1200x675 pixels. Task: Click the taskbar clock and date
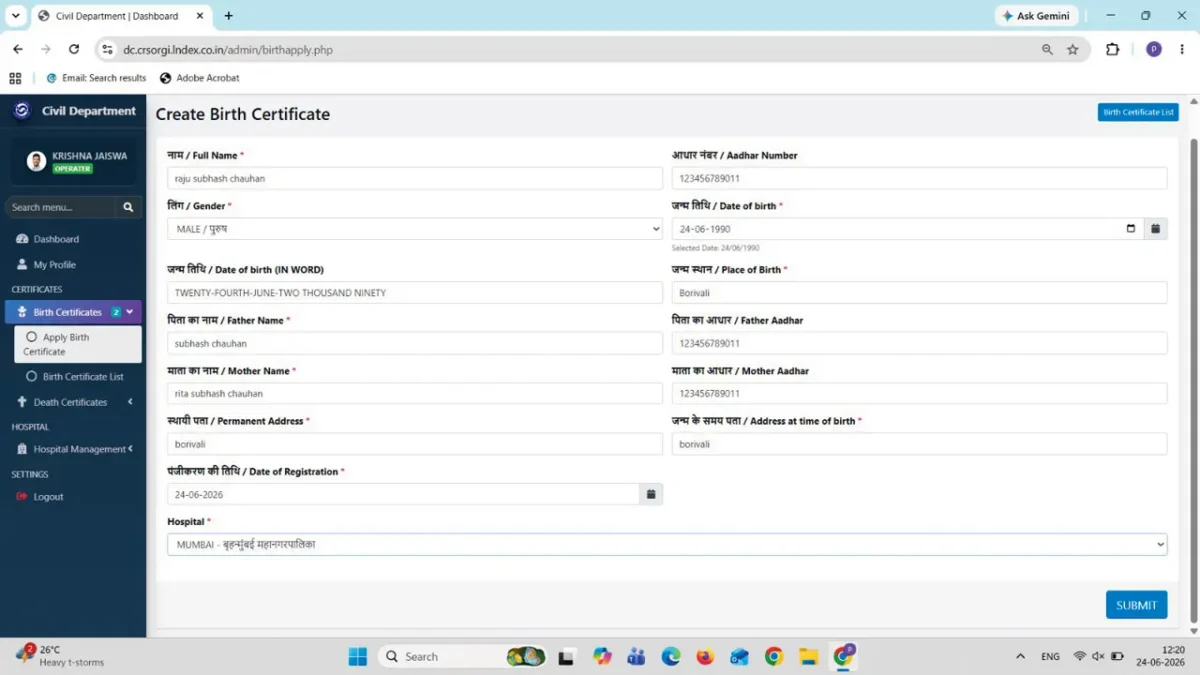1162,656
